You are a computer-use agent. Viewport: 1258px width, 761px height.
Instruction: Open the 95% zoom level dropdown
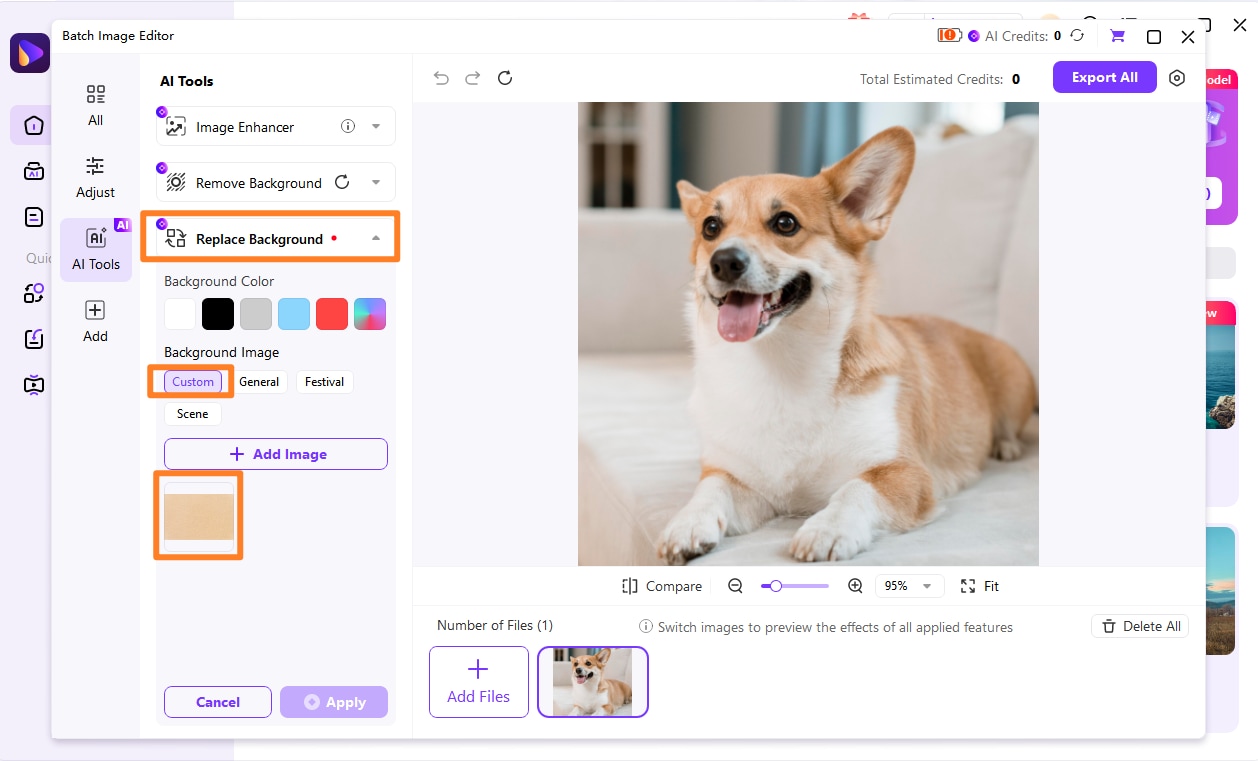(909, 586)
